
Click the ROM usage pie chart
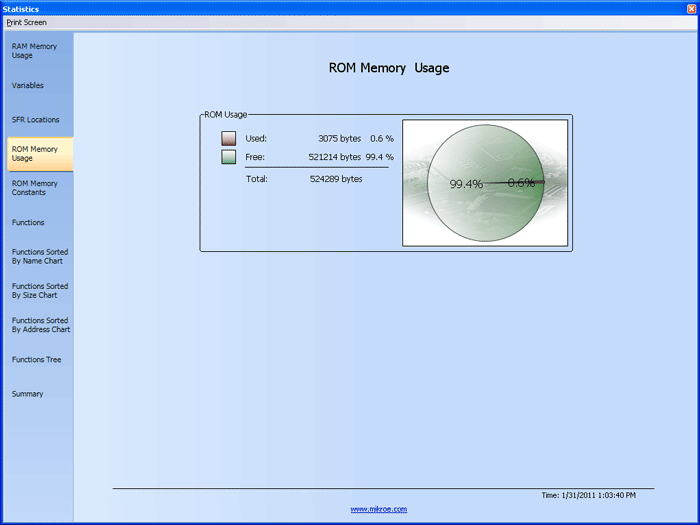[x=485, y=183]
